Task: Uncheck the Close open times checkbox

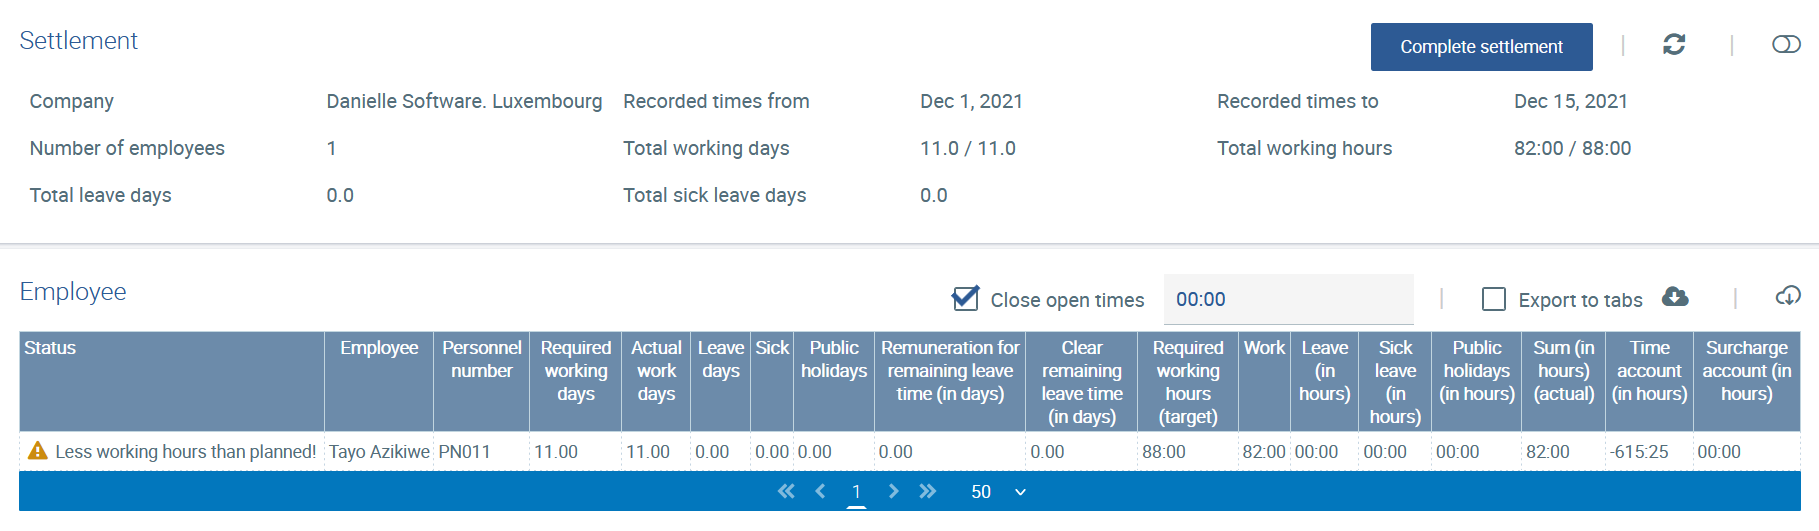Action: 965,298
